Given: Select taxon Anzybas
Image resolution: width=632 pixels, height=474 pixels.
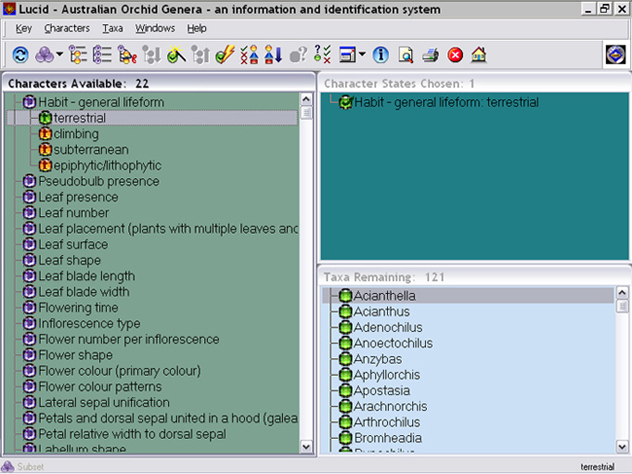Looking at the screenshot, I should [x=378, y=359].
